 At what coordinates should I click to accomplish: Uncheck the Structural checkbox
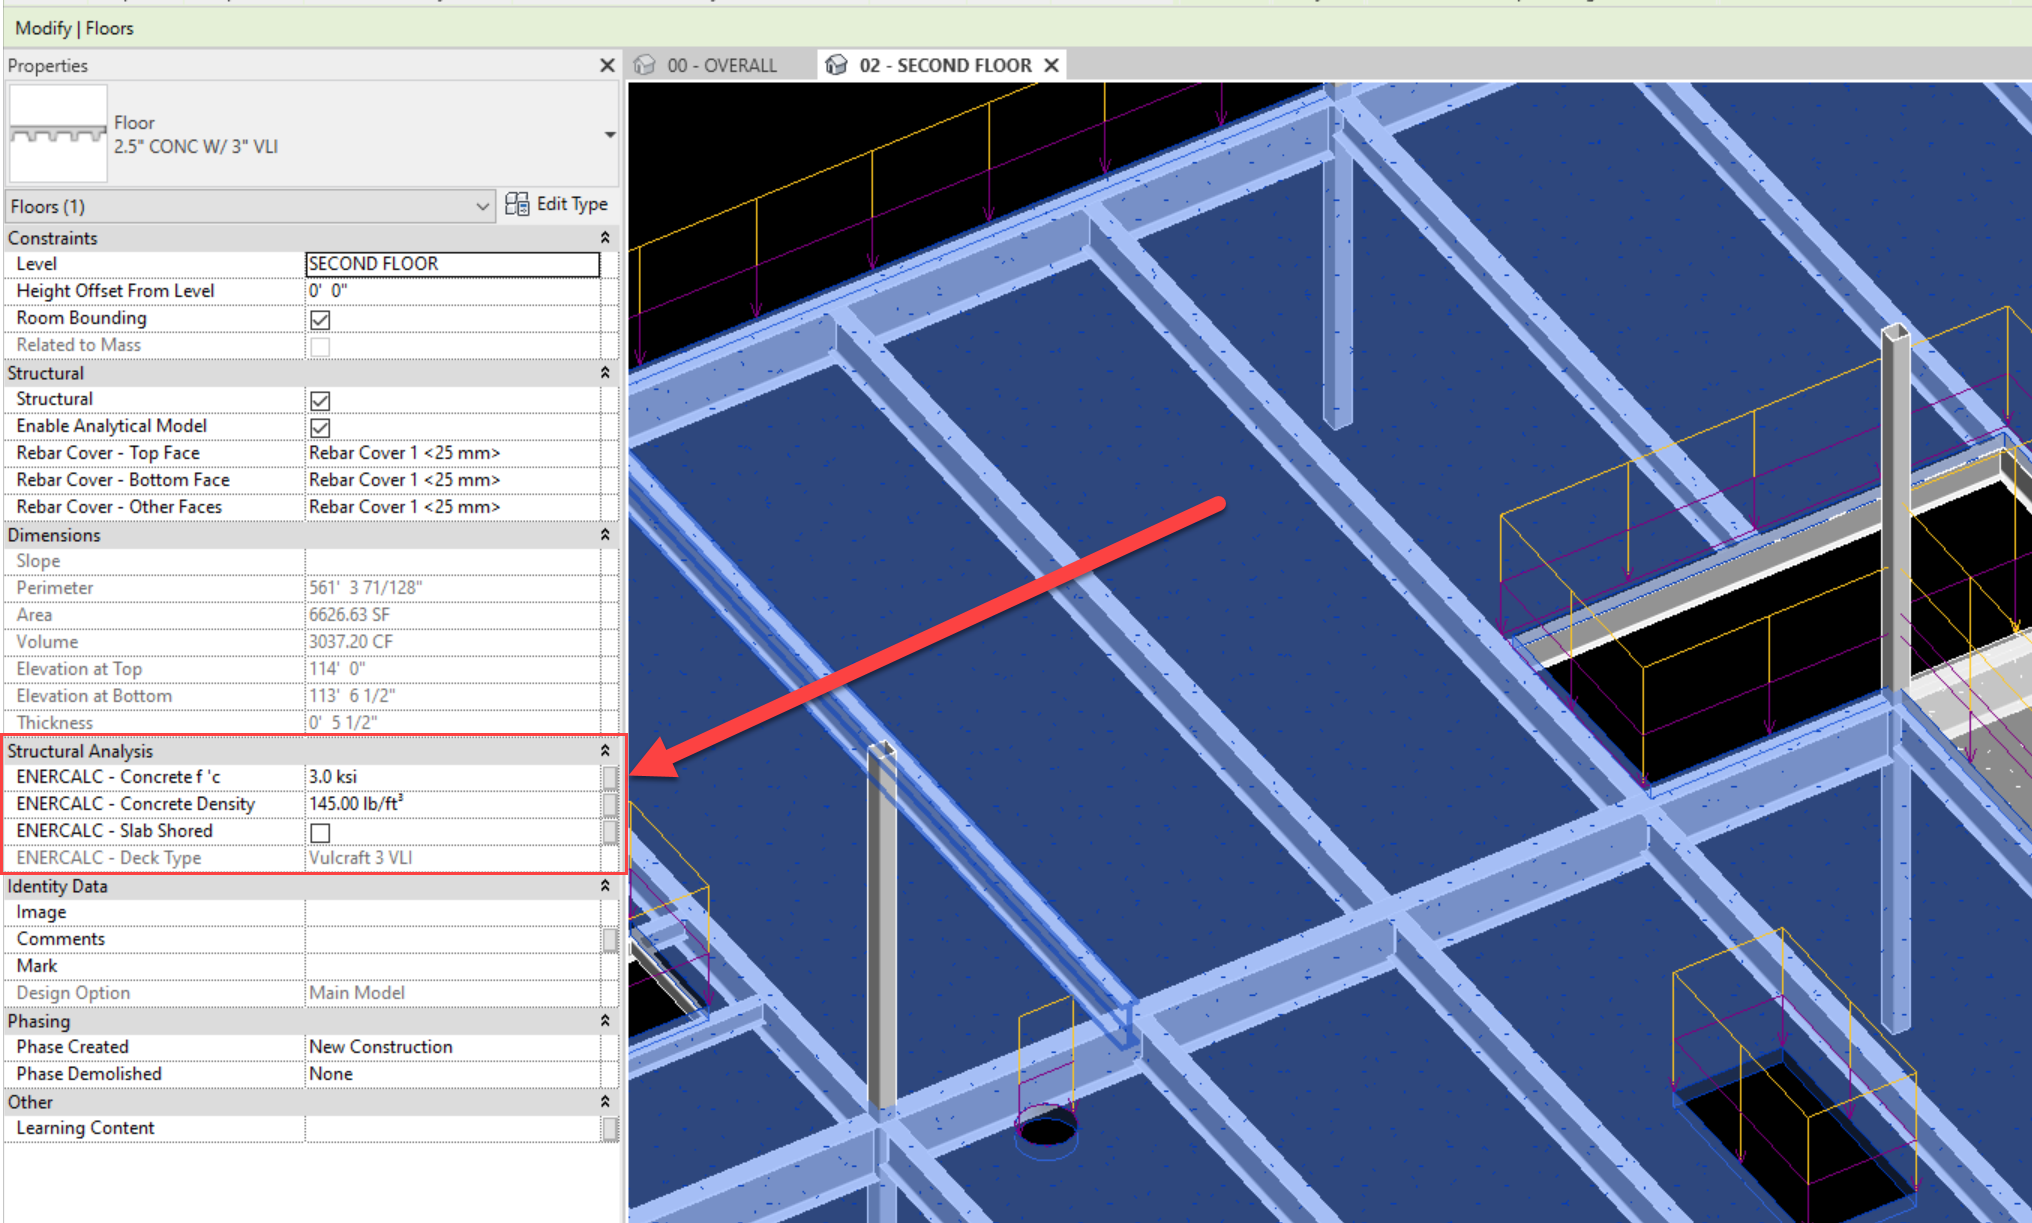pyautogui.click(x=320, y=400)
